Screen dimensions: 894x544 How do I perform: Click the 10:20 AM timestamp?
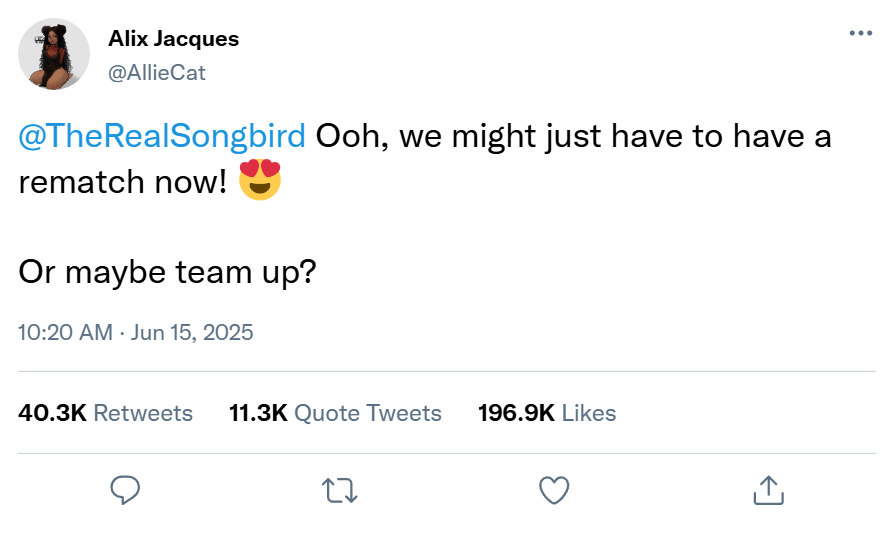pos(65,332)
